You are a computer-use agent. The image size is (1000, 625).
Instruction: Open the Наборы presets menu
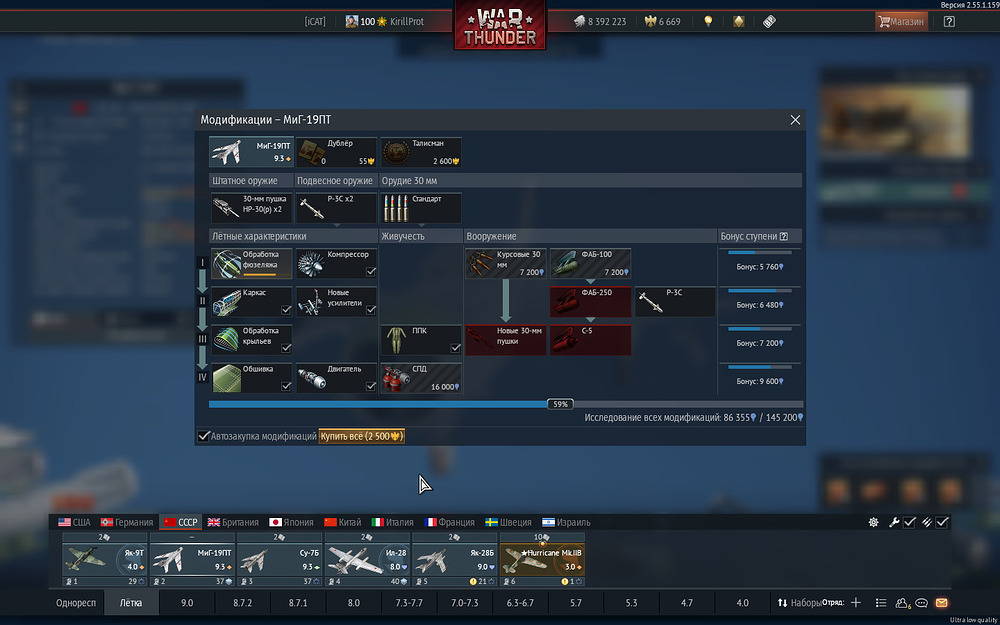point(799,603)
